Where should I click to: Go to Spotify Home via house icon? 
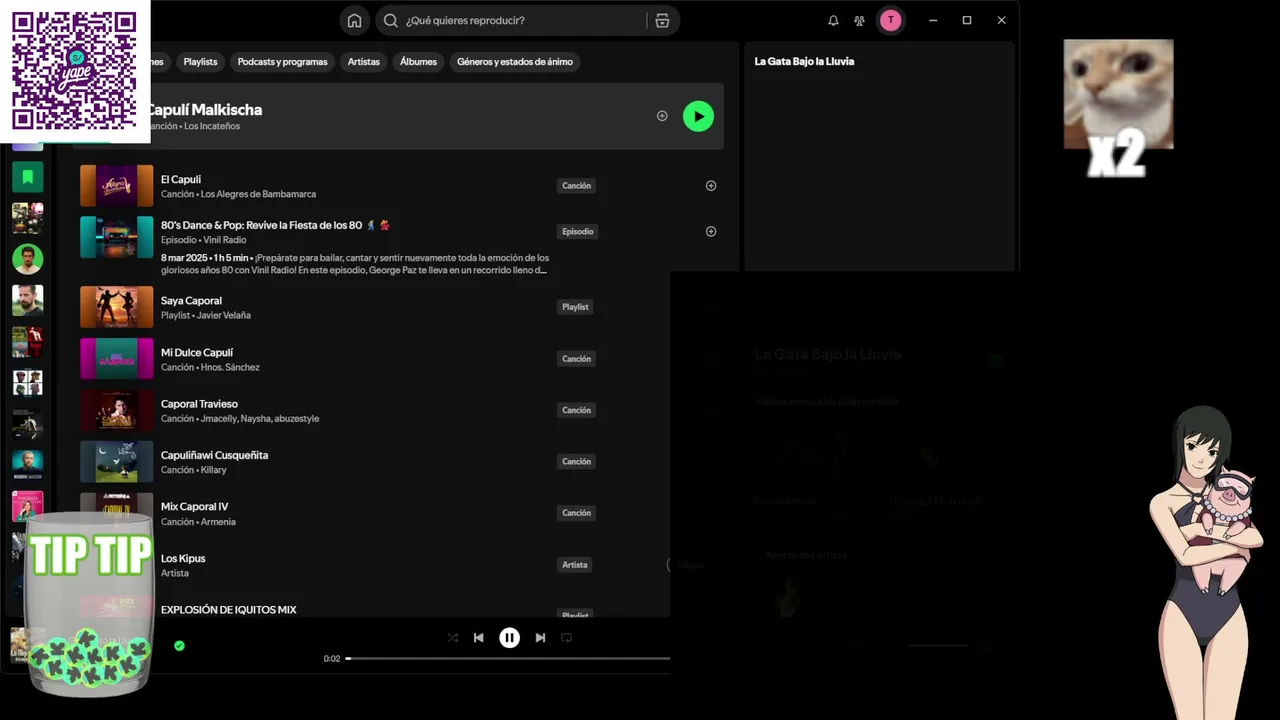pos(354,21)
